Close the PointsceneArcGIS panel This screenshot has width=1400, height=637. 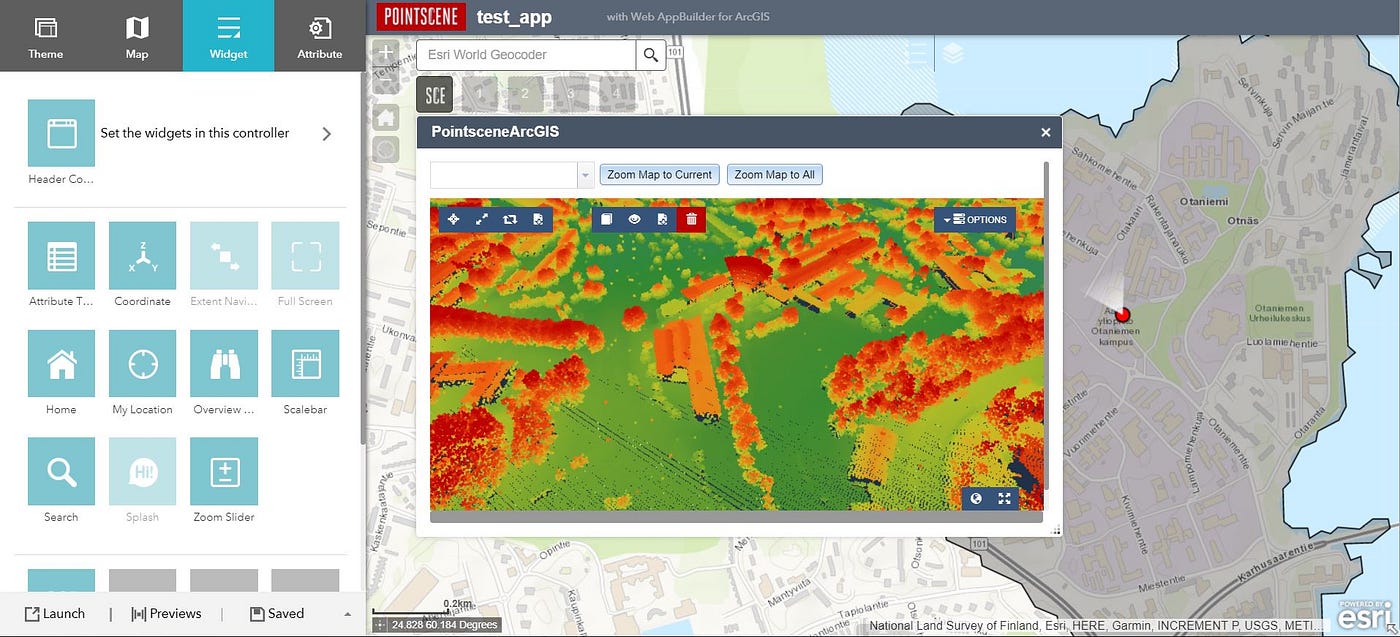pos(1045,132)
